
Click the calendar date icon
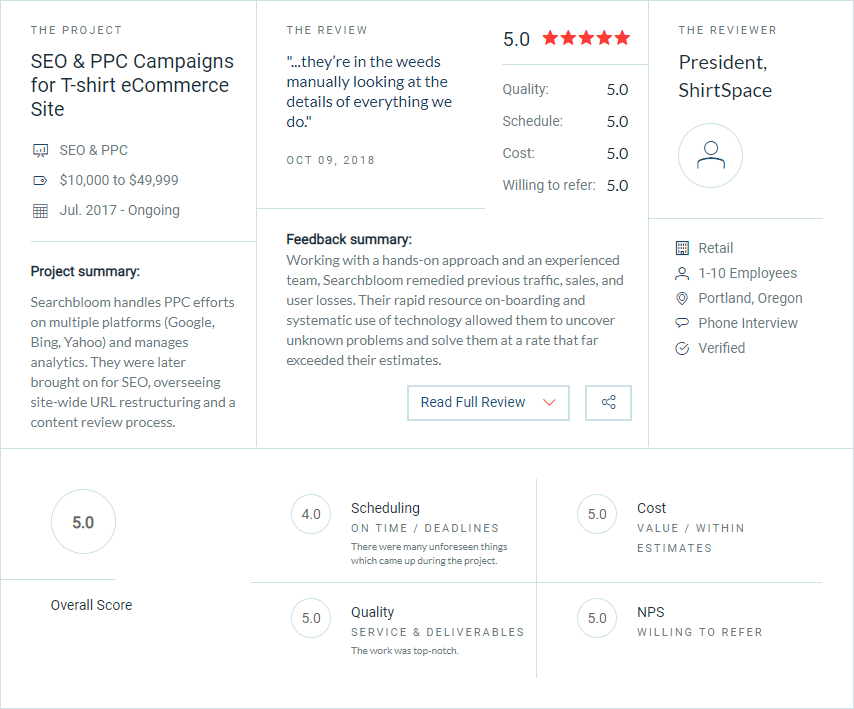40,211
